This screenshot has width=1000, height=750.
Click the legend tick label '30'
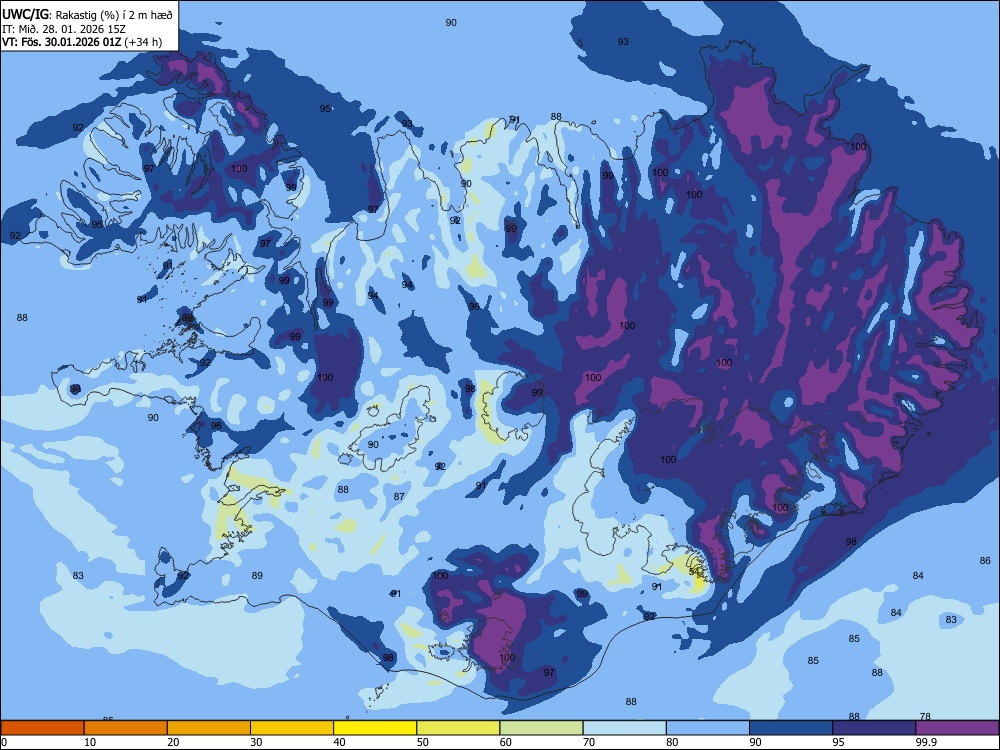[x=256, y=742]
